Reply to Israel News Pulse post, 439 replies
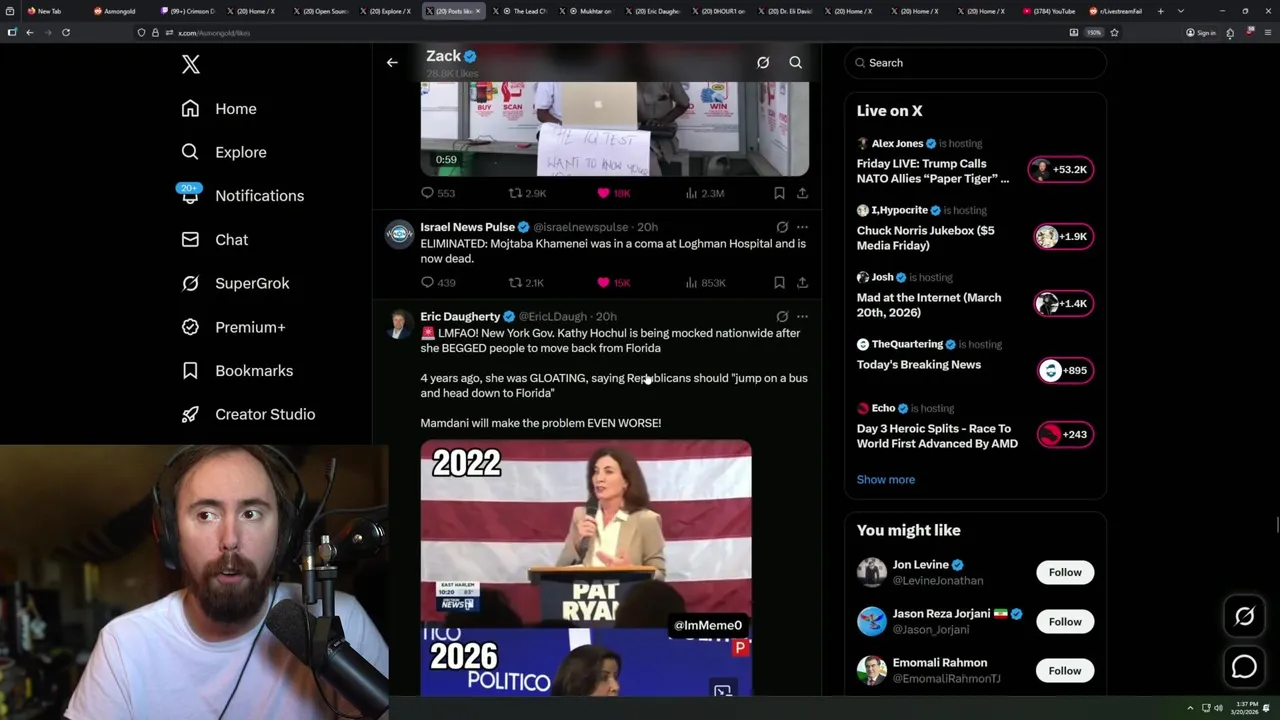Screen dimensions: 1280x720 [x=438, y=283]
